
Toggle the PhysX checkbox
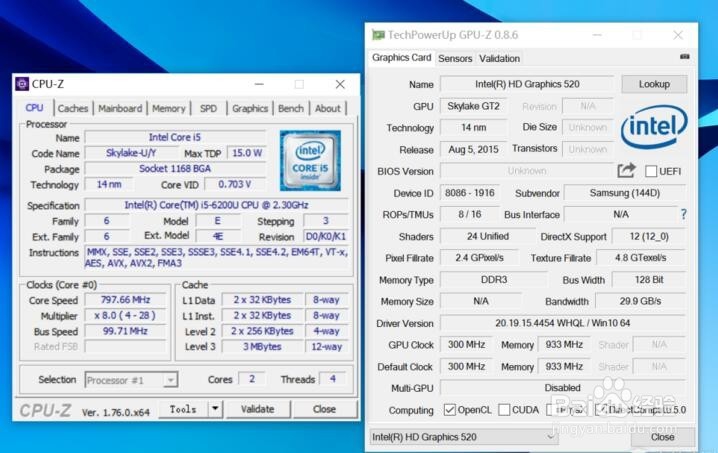click(x=551, y=410)
